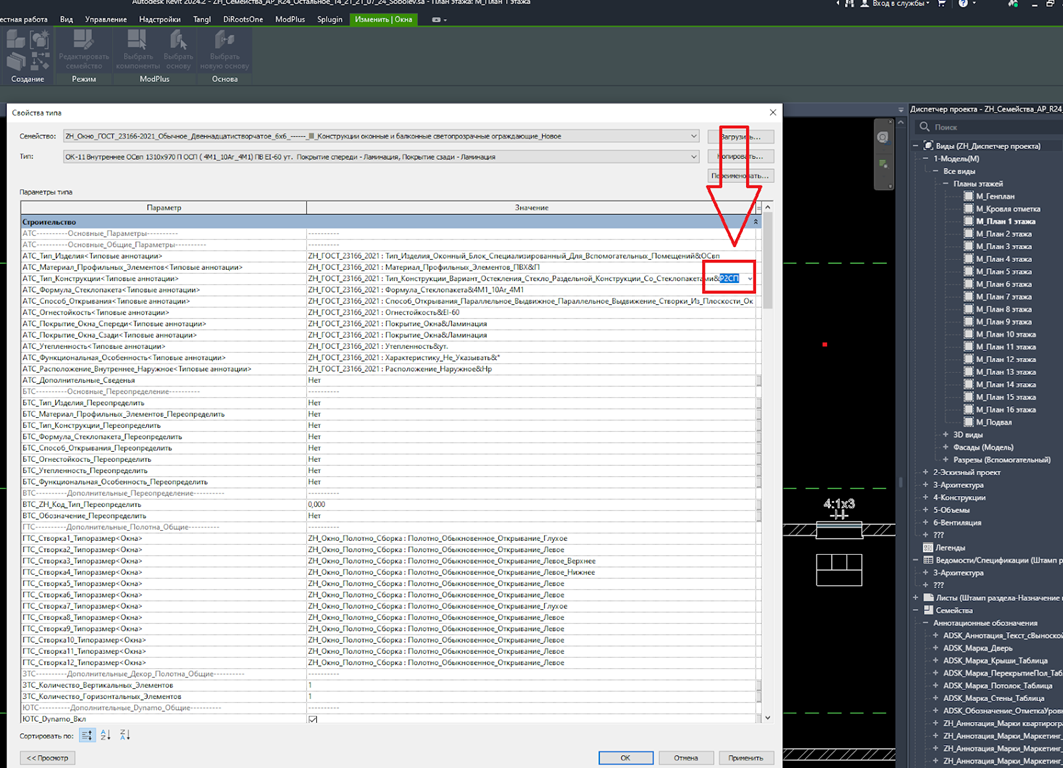Sort parameters ascending A to Z
This screenshot has height=768, width=1063.
pyautogui.click(x=106, y=735)
